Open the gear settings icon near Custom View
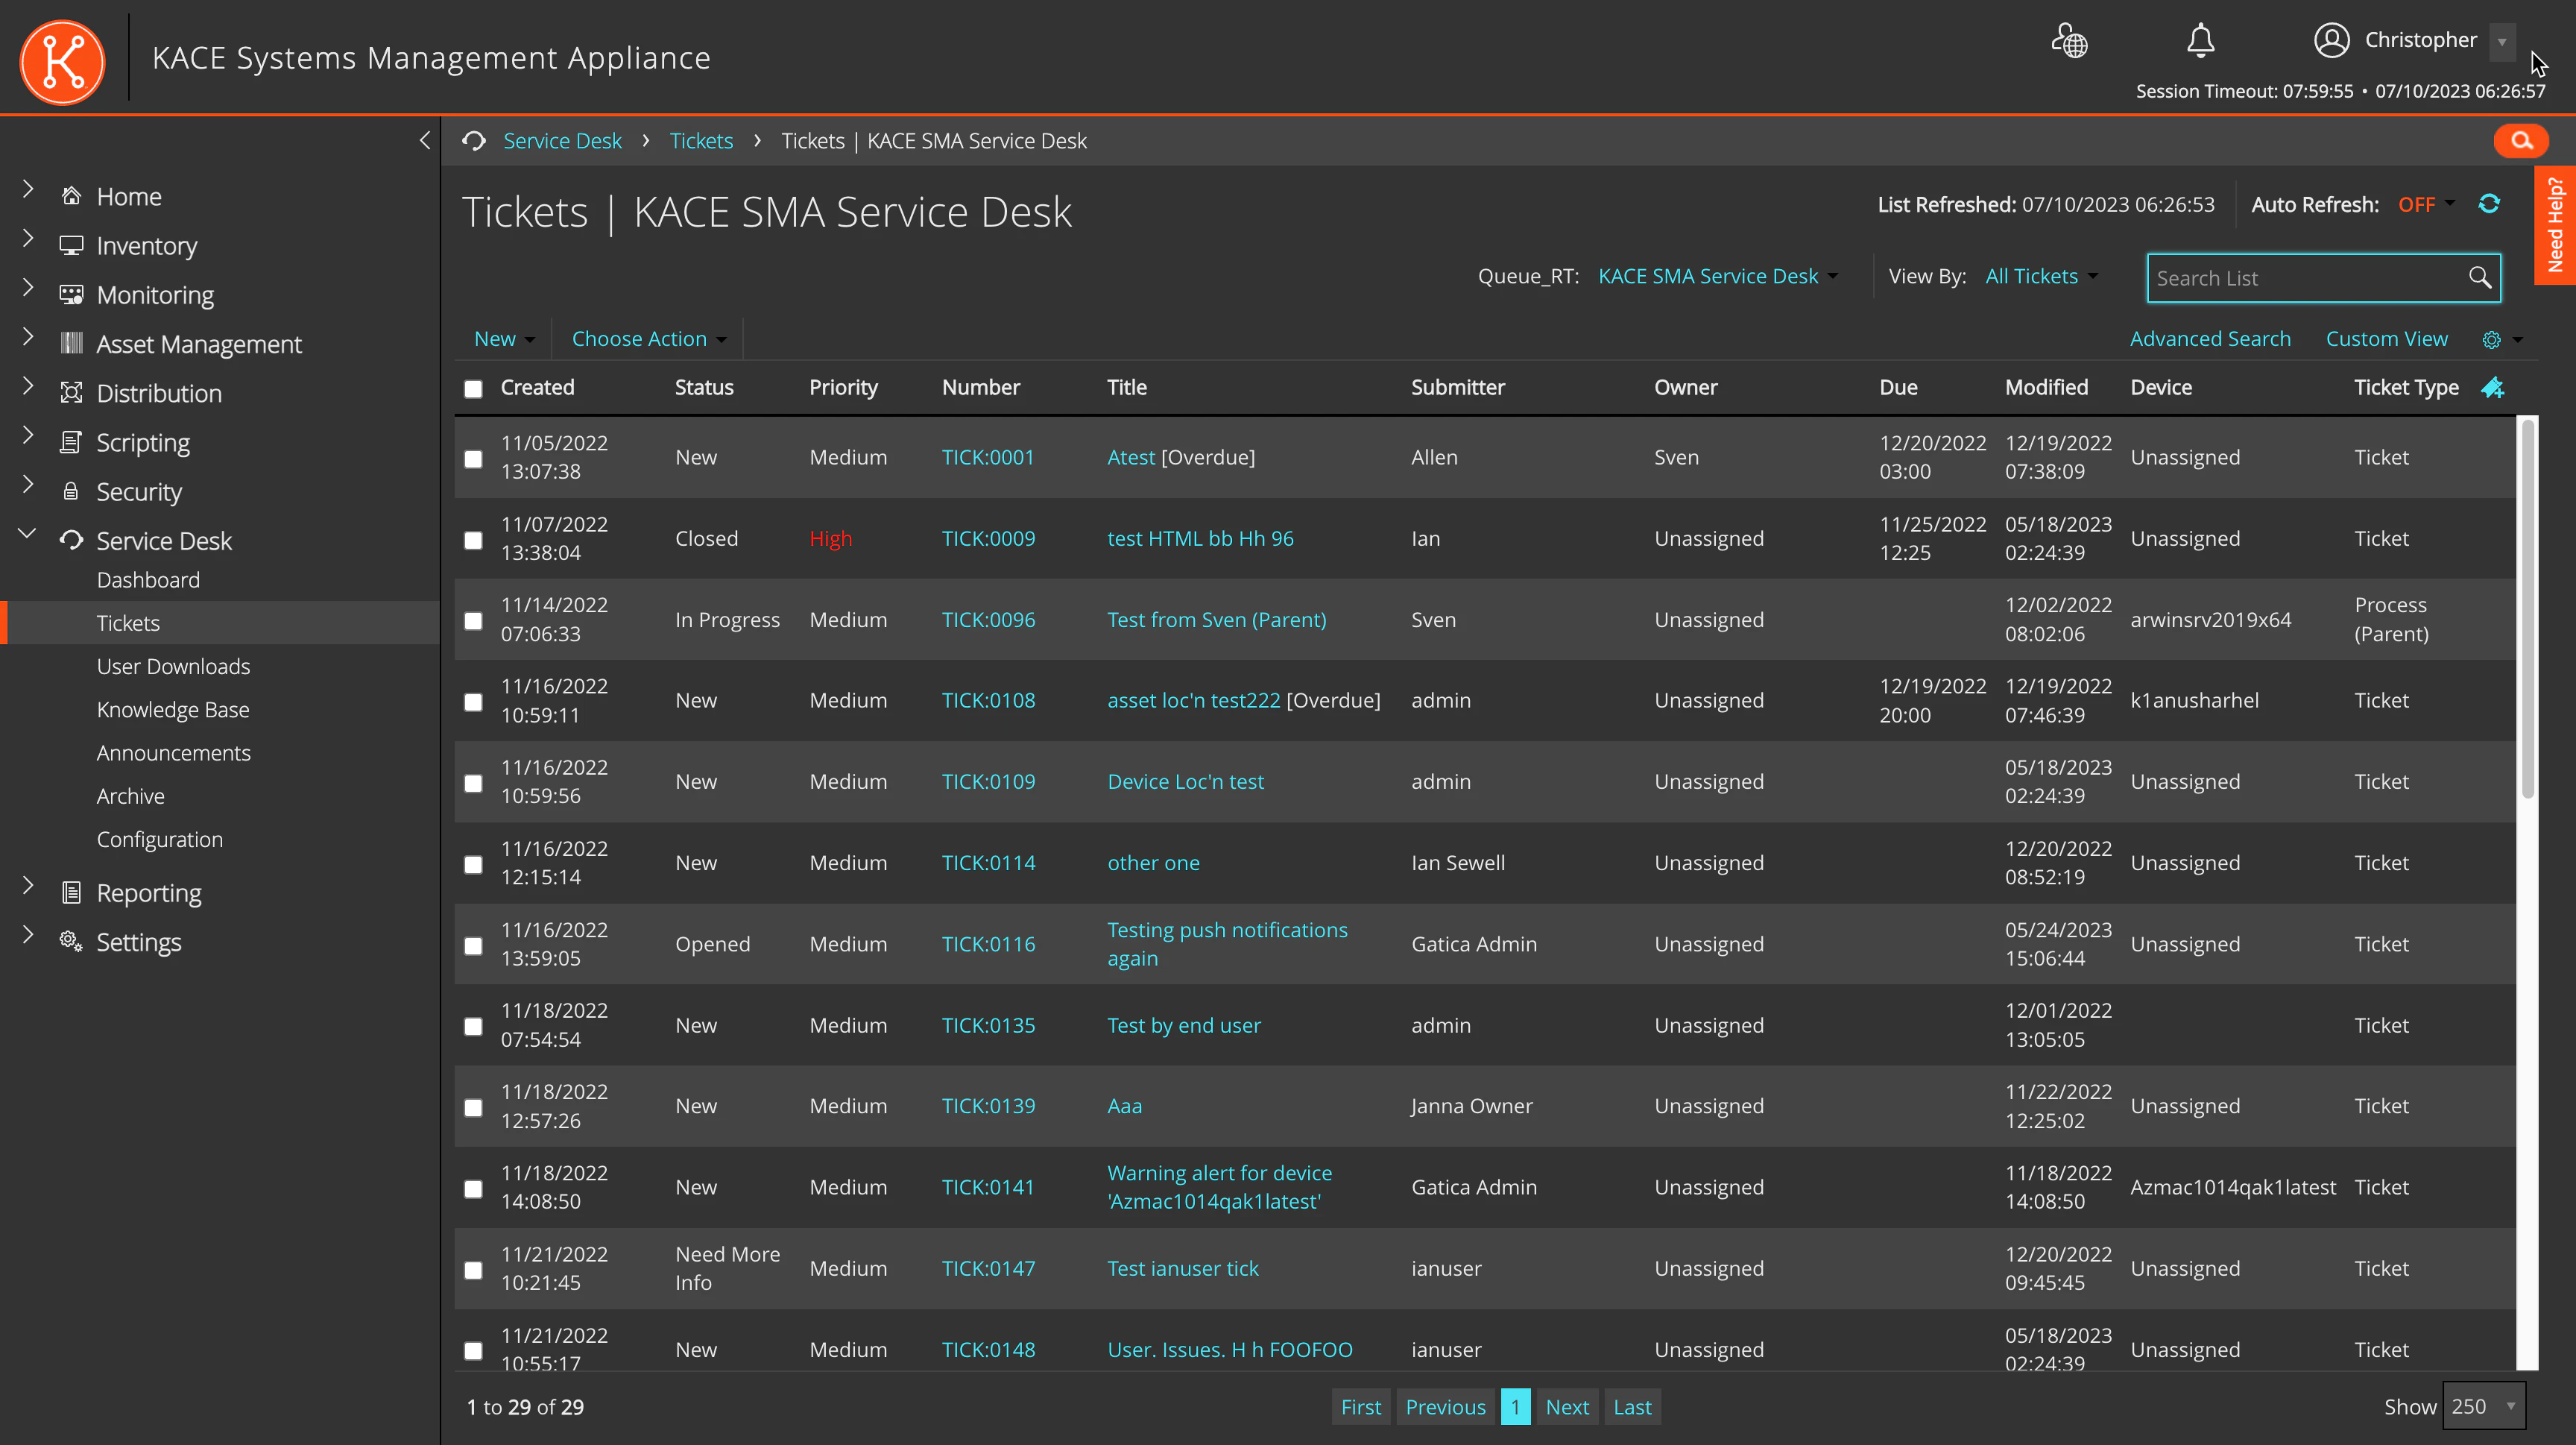 (x=2492, y=339)
